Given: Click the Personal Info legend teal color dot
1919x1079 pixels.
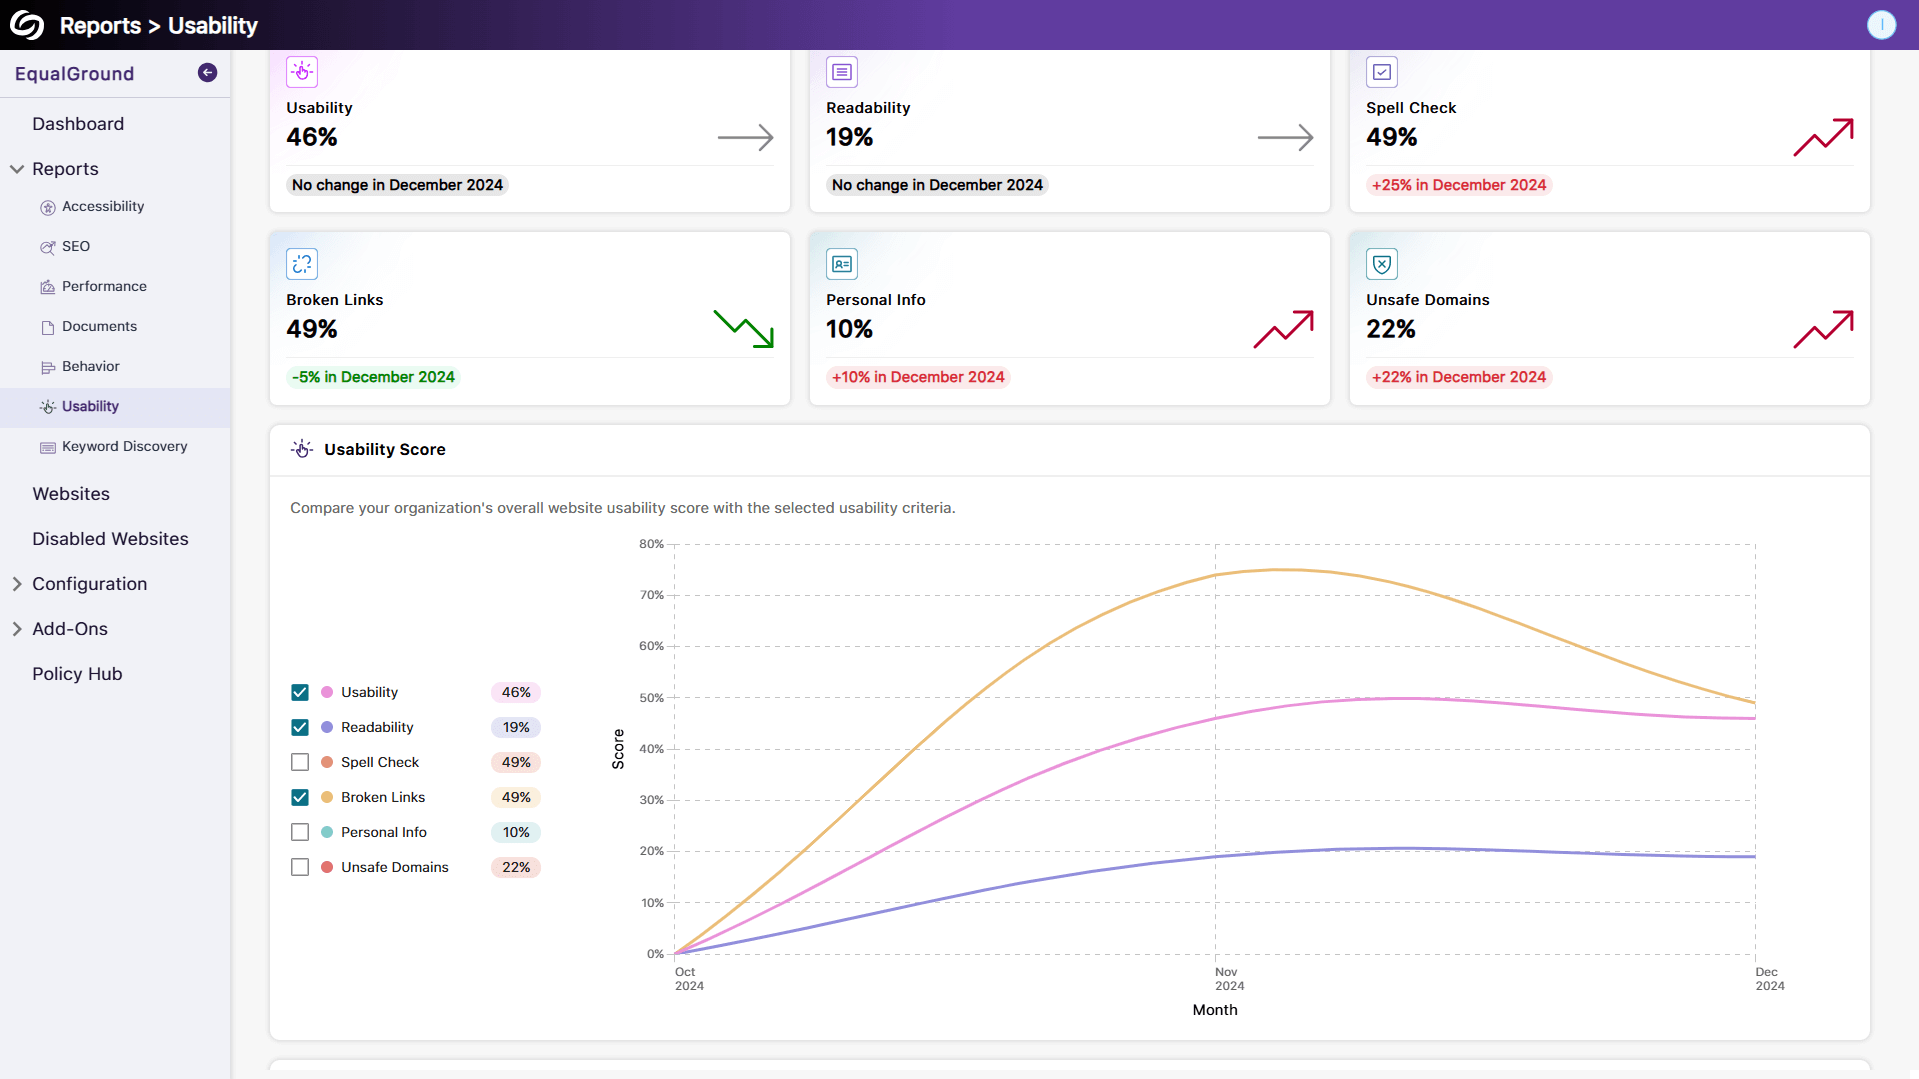Looking at the screenshot, I should point(327,832).
